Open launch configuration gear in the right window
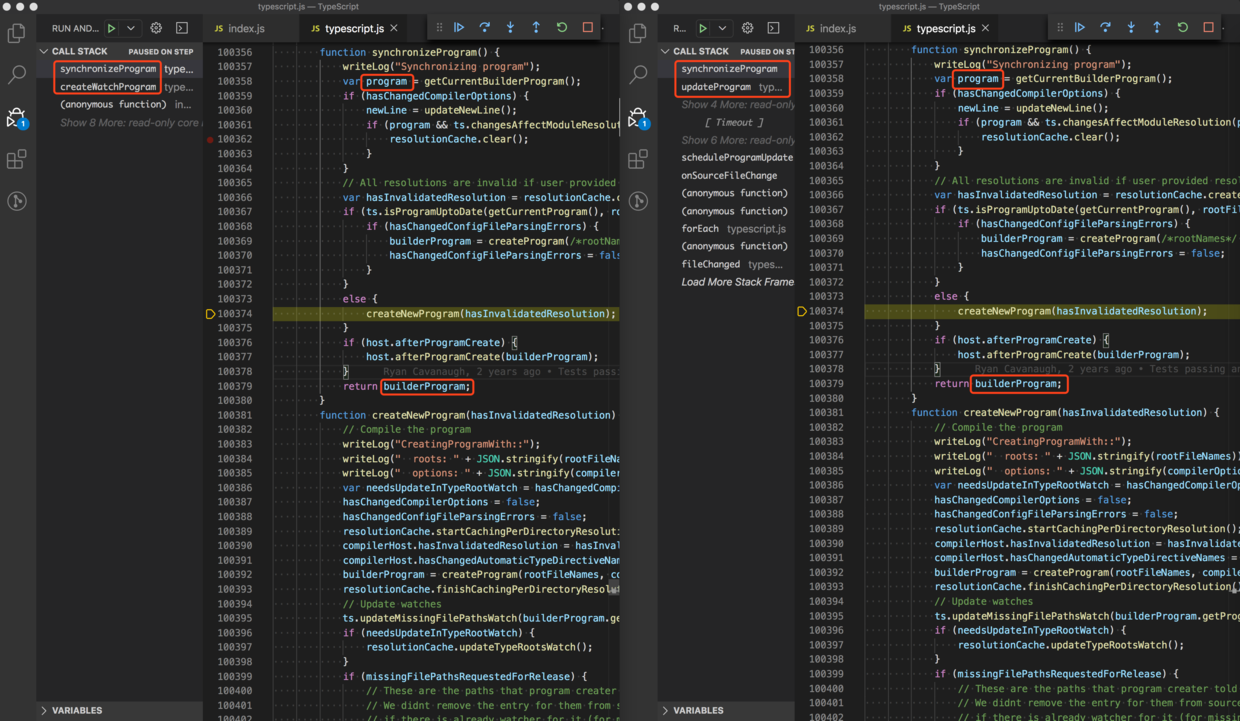Screen dimensions: 1240x721 click(x=747, y=29)
